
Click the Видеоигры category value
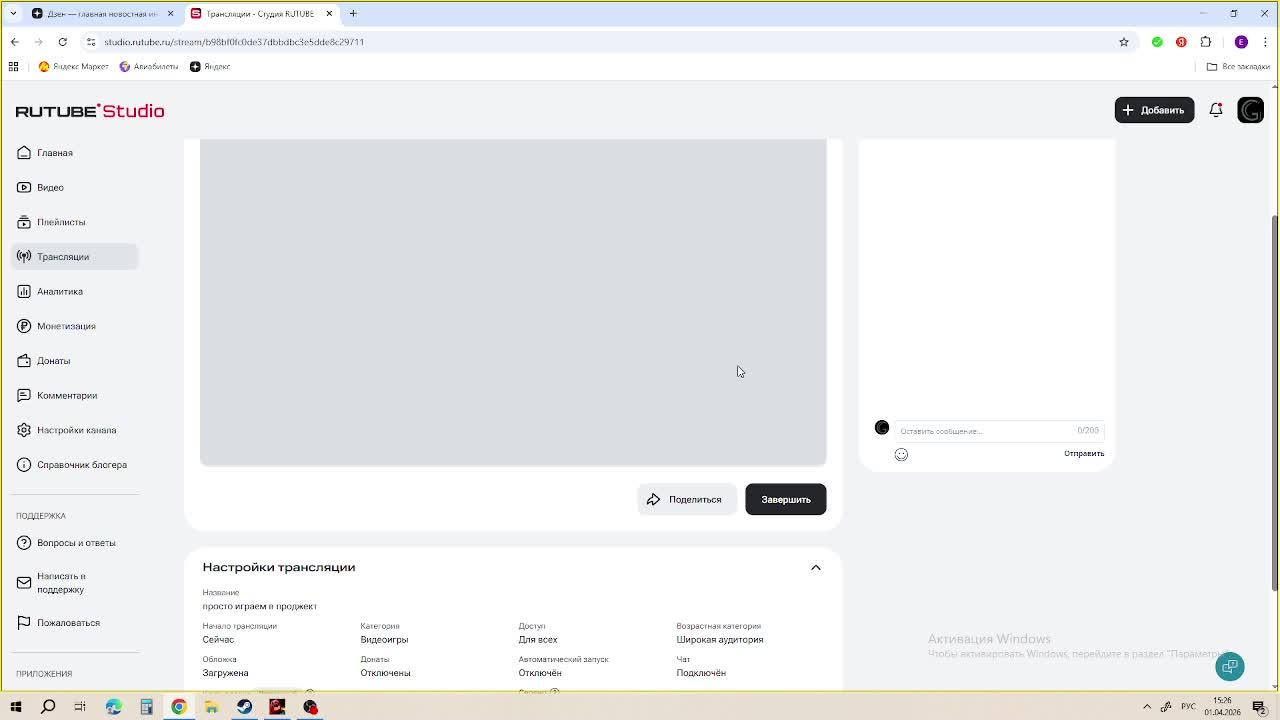pos(384,640)
